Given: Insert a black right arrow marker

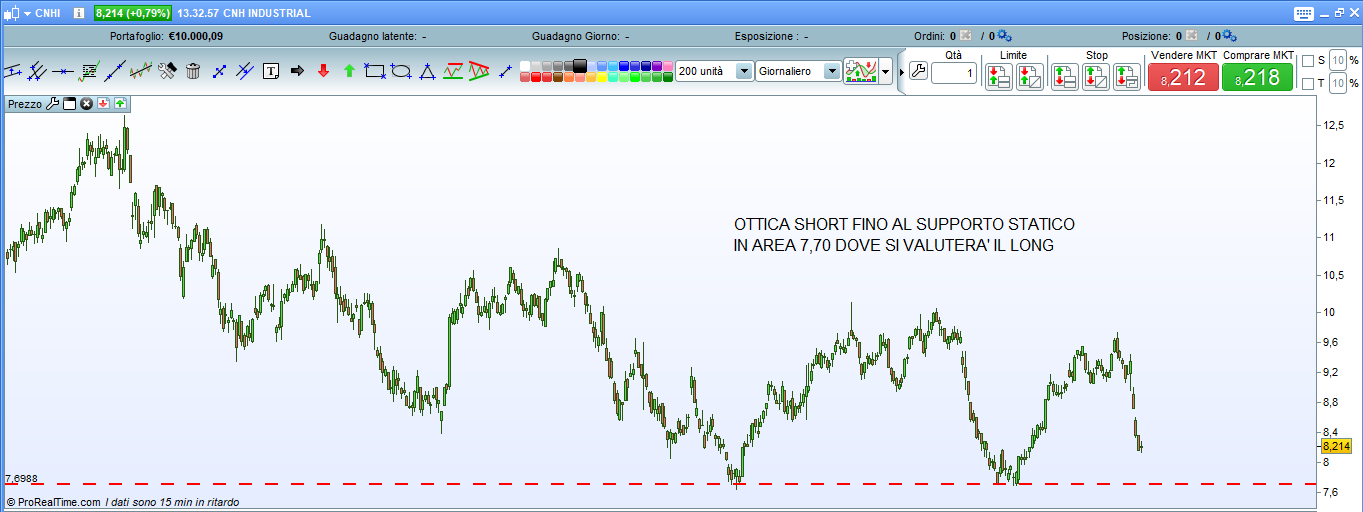Looking at the screenshot, I should pos(297,71).
